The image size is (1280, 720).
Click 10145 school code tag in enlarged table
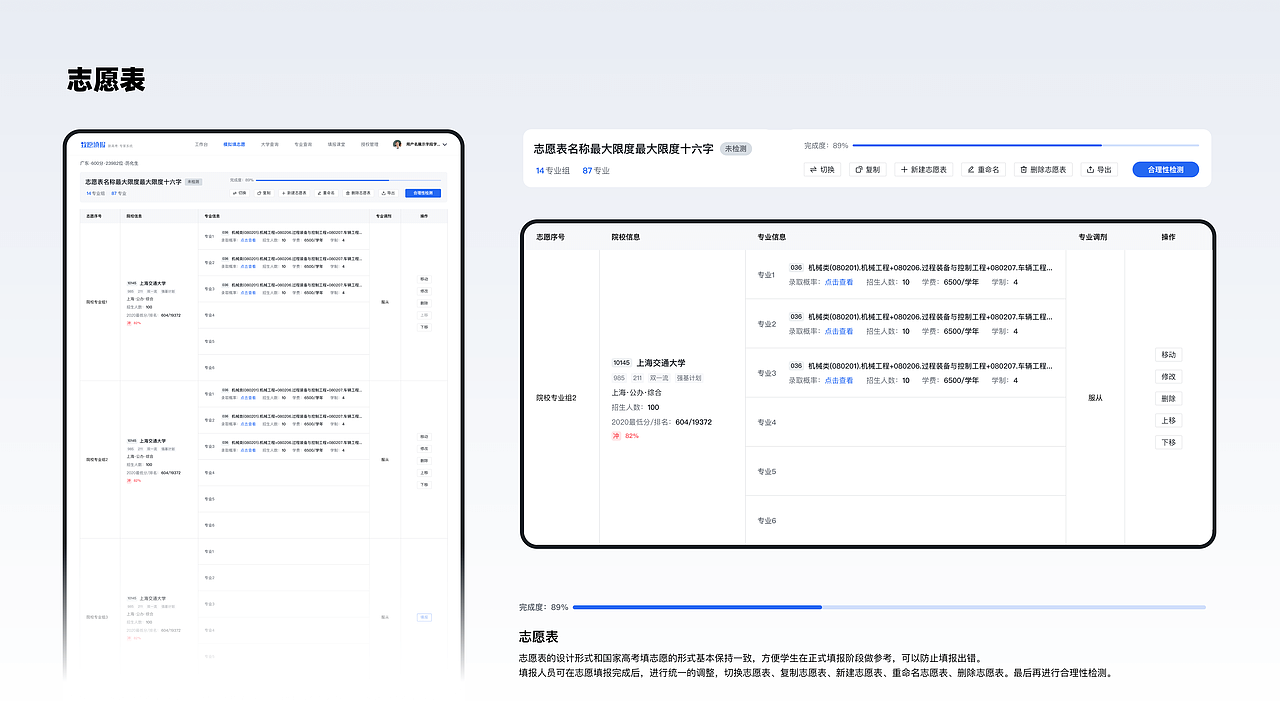[621, 363]
